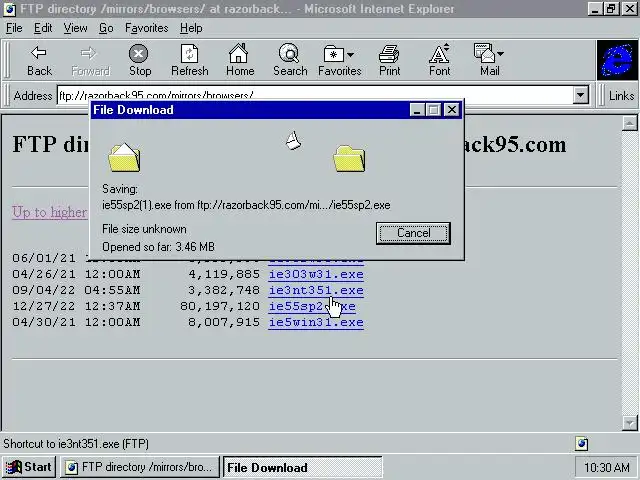The width and height of the screenshot is (640, 480).
Task: Click the destination folder icon in File Download
Action: click(349, 158)
